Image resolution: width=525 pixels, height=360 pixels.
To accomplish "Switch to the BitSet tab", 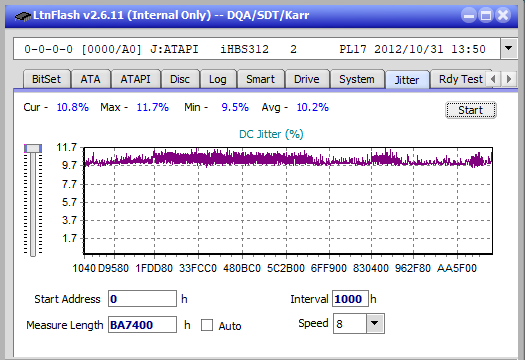I will pos(47,79).
